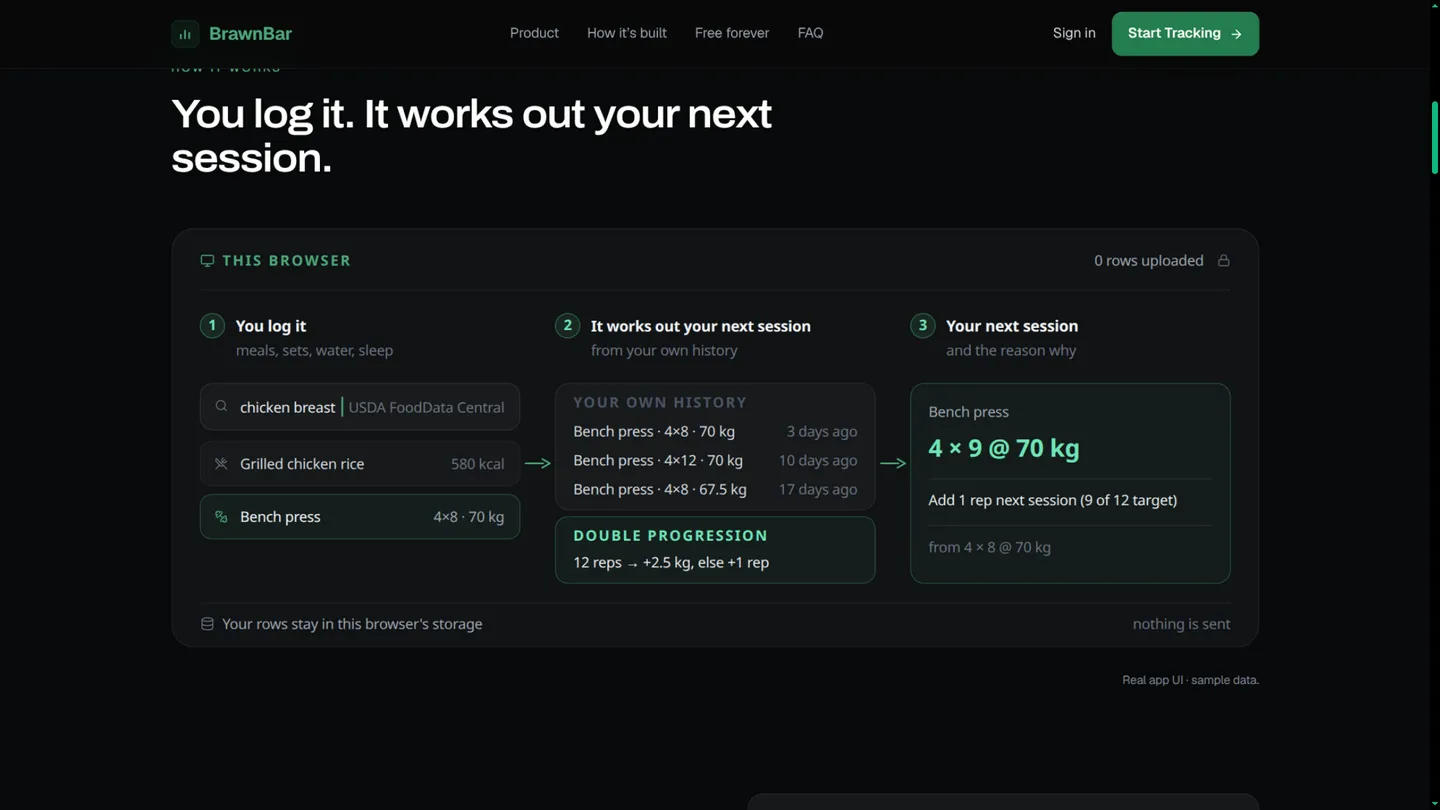Click the search magnifier icon in food search
This screenshot has height=810, width=1440.
(221, 407)
